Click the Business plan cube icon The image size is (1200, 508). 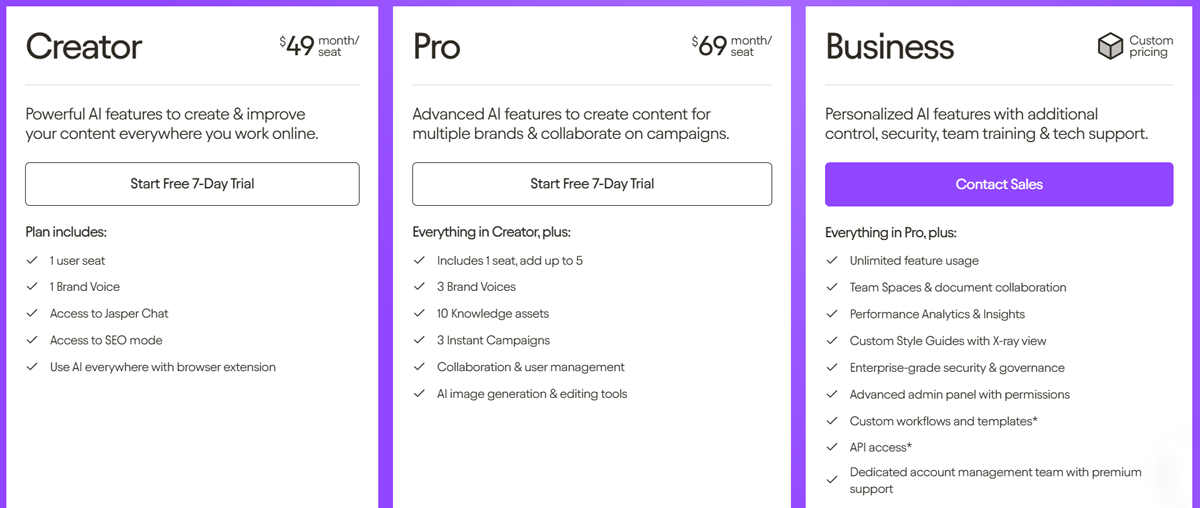coord(1110,46)
